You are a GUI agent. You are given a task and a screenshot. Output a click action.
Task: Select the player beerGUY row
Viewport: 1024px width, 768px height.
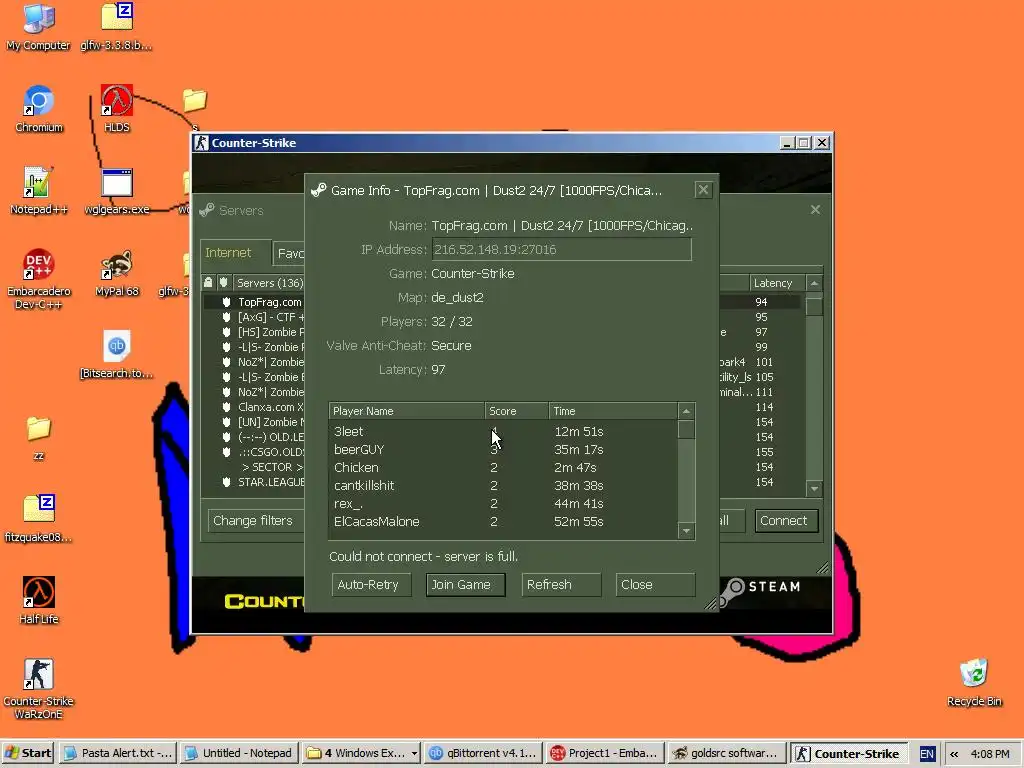point(503,450)
